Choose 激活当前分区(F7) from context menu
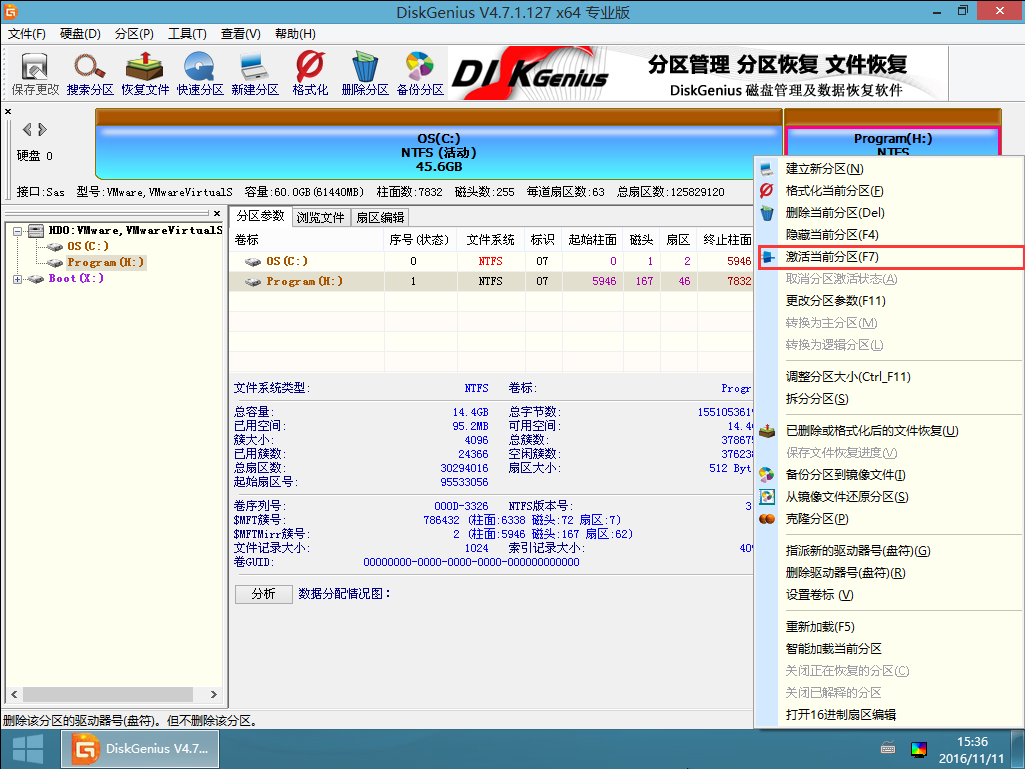 point(890,257)
